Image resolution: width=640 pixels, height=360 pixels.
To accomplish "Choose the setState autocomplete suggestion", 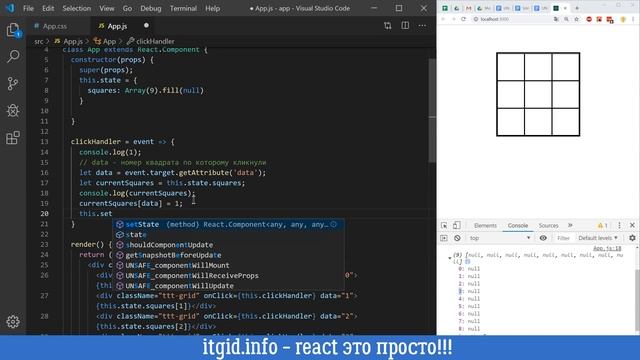I will tap(228, 224).
